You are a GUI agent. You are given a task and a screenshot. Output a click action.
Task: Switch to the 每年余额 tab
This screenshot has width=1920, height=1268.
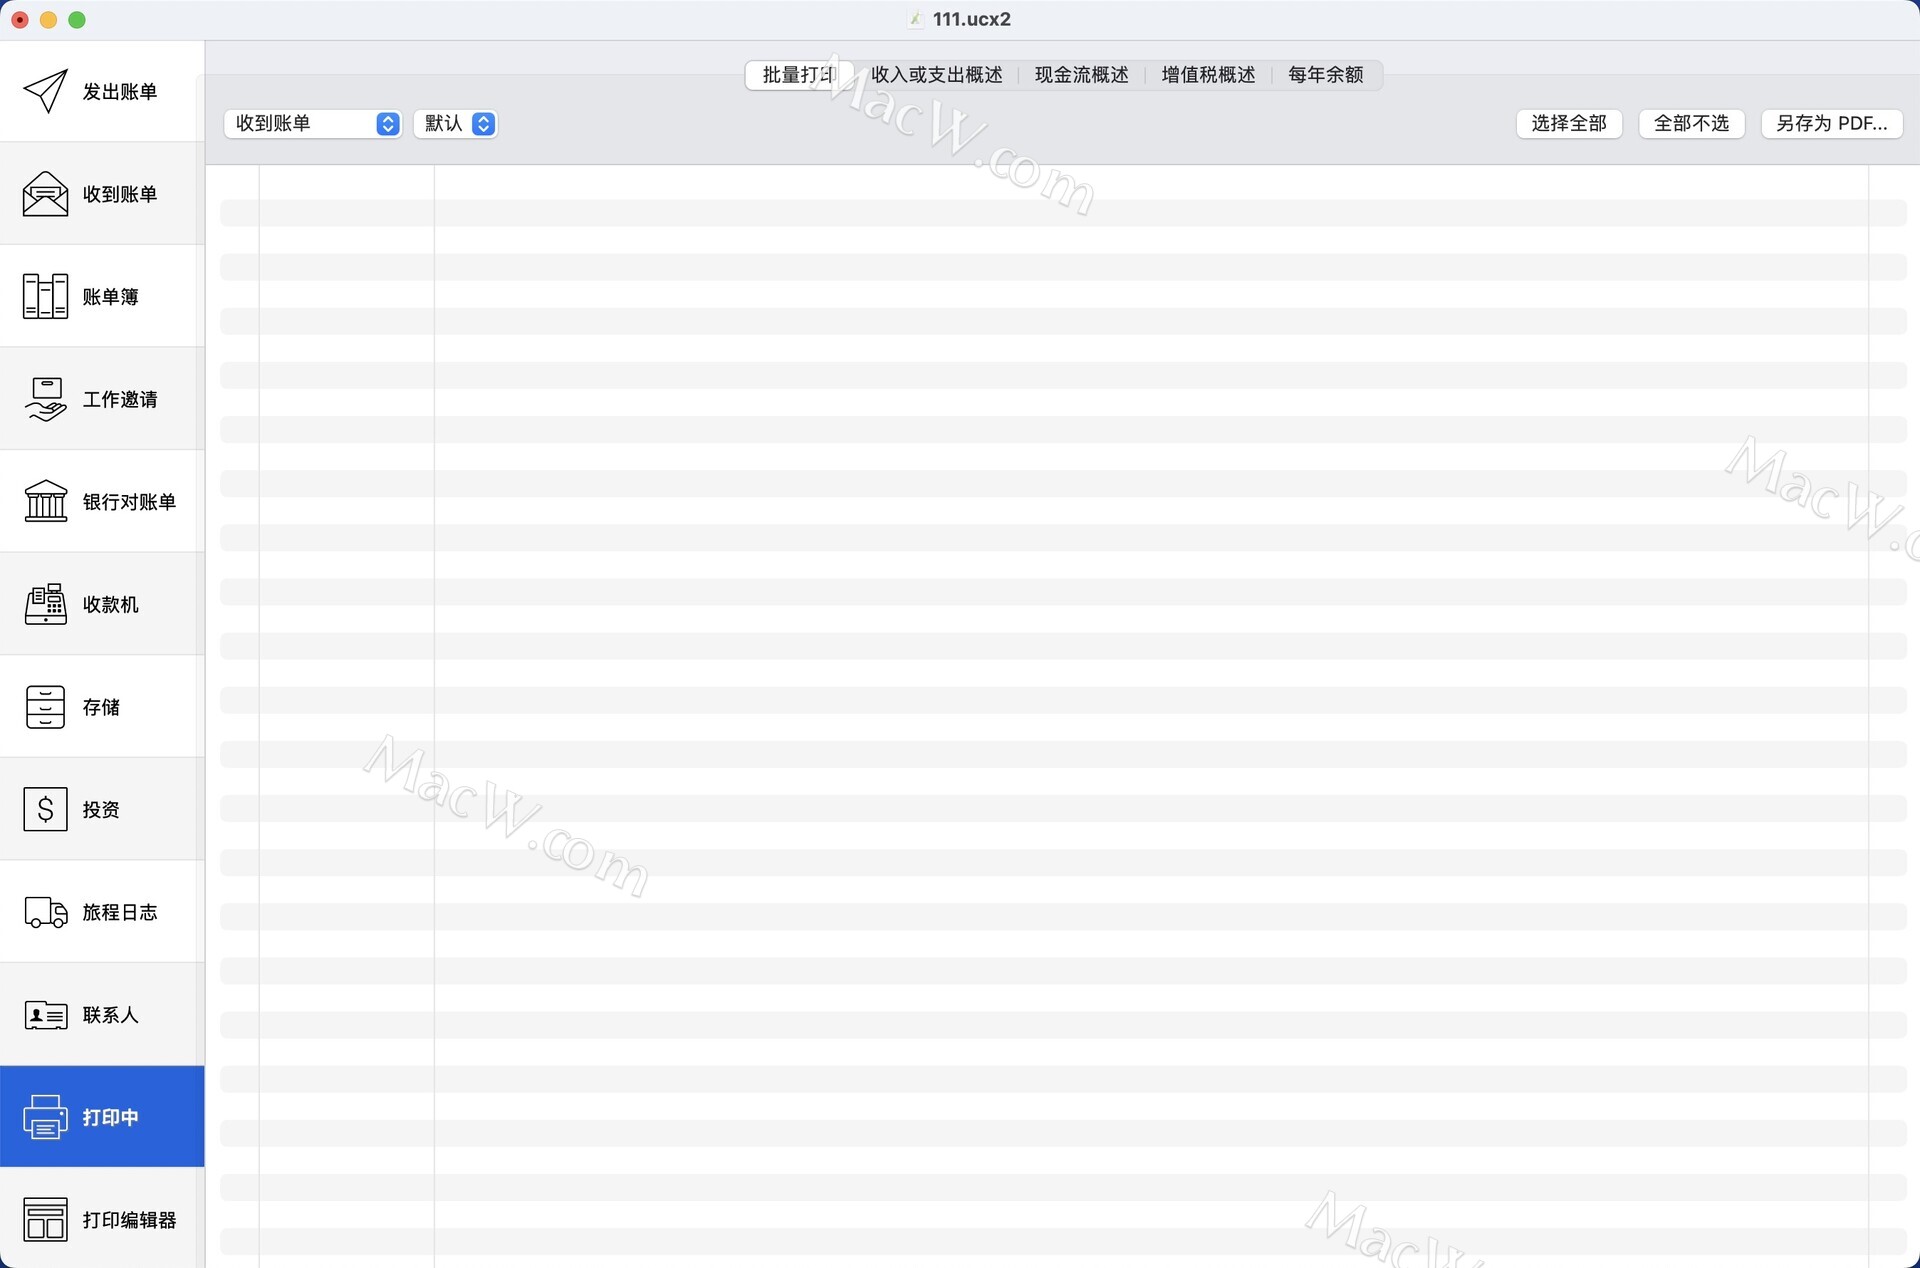[1326, 75]
